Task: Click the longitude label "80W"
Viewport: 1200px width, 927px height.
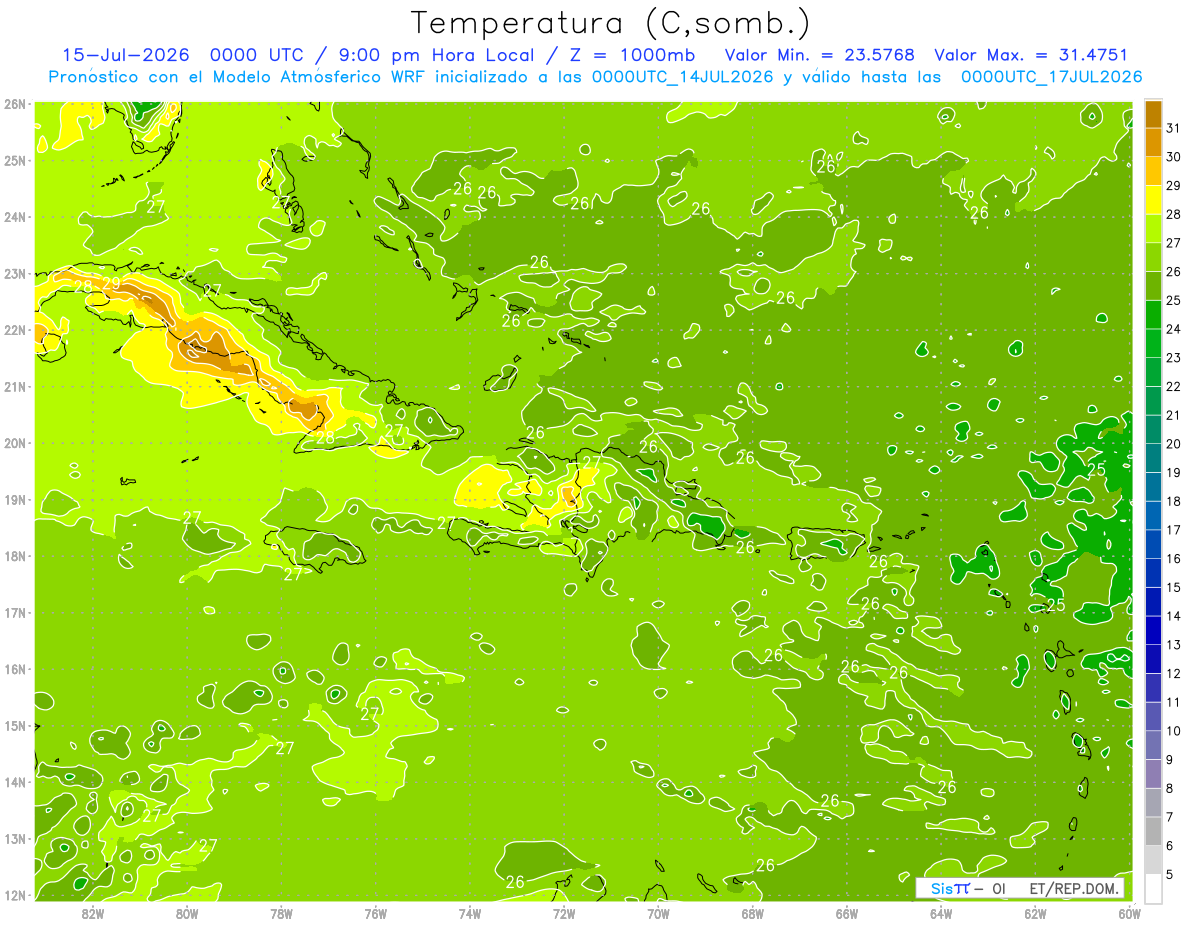Action: pos(187,913)
